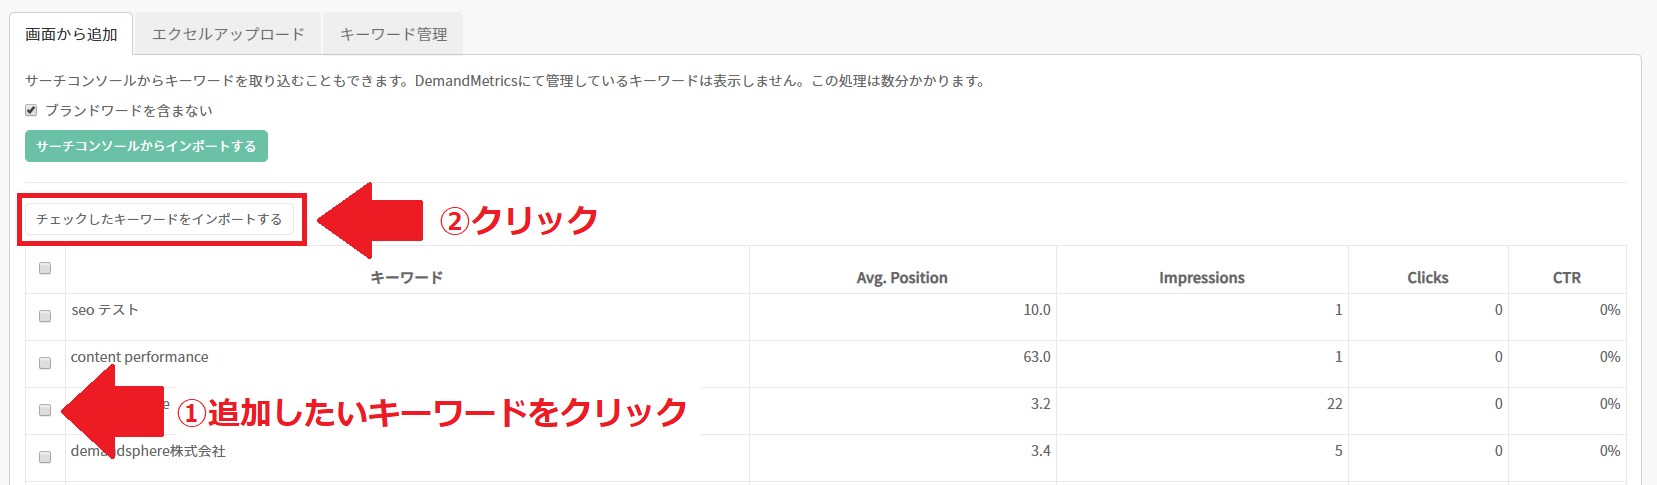Select the keyword text content performance
Viewport: 1657px width, 485px height.
[x=140, y=357]
